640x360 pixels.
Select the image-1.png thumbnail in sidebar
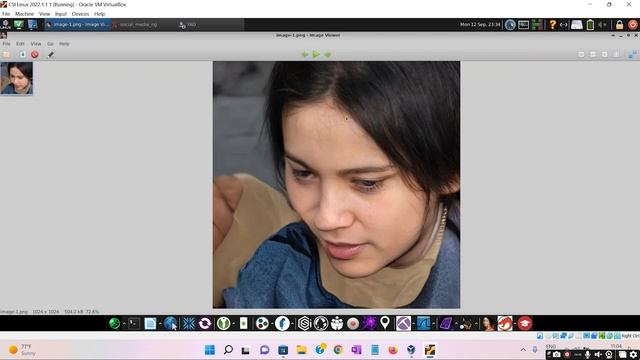point(17,78)
